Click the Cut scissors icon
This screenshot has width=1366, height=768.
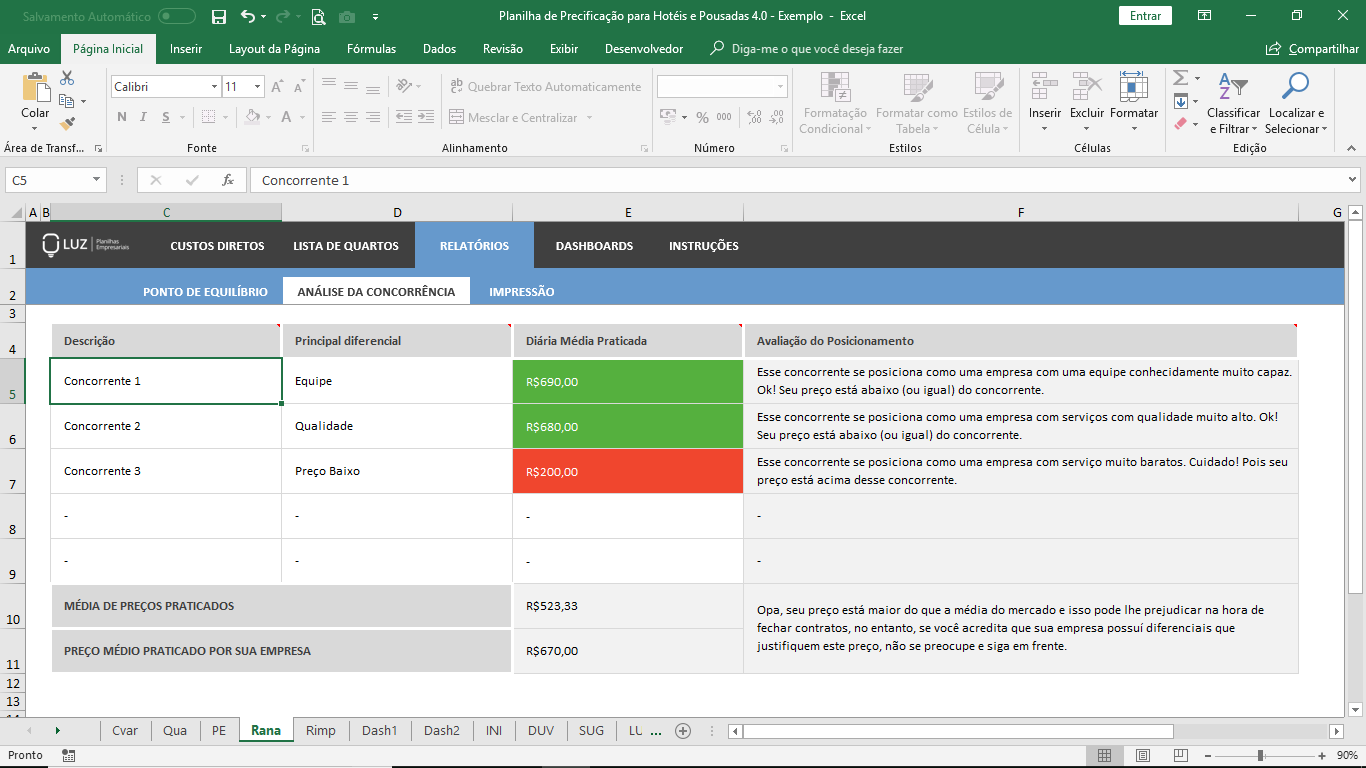[x=67, y=78]
